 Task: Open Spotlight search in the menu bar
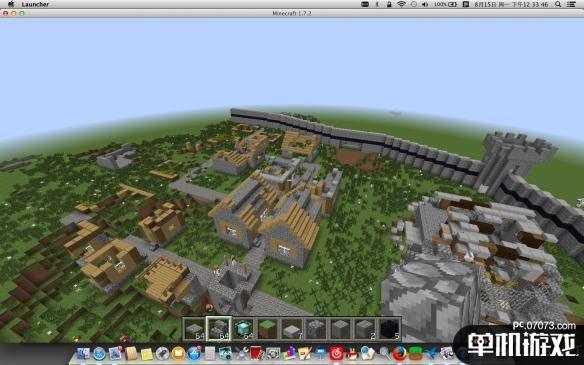pyautogui.click(x=558, y=4)
